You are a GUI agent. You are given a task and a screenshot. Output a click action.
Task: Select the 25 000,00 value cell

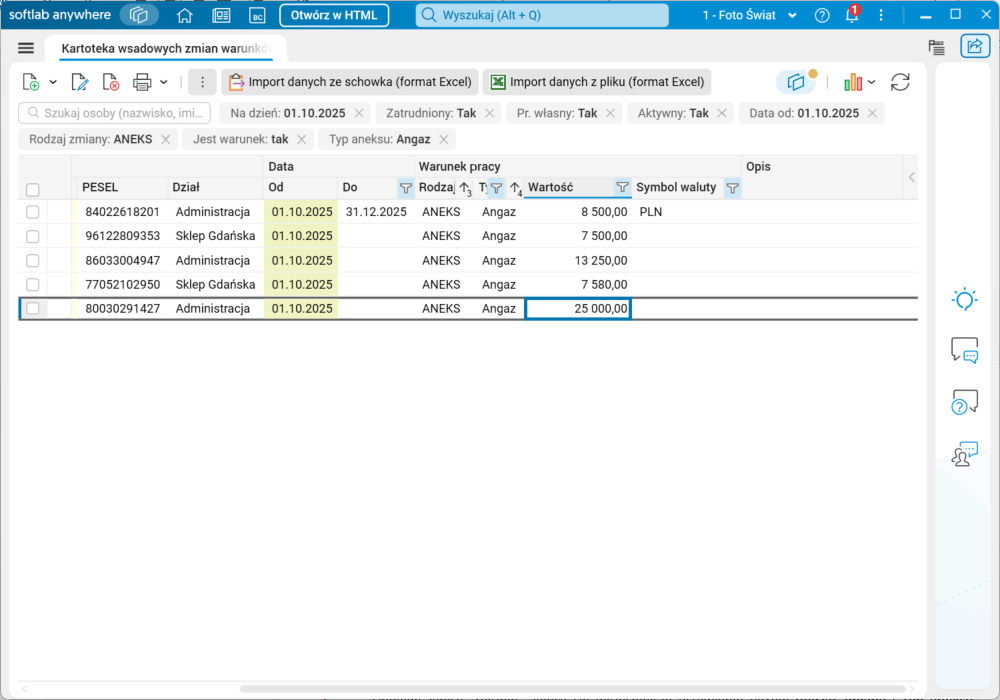point(578,309)
